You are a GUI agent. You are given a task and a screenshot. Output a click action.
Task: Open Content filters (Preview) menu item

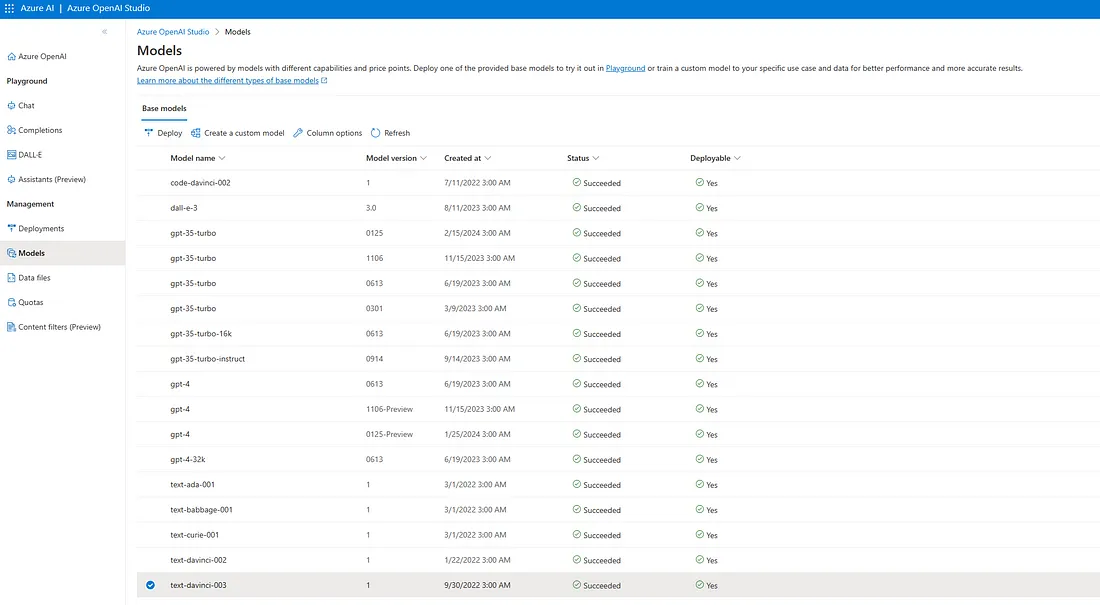click(x=60, y=326)
